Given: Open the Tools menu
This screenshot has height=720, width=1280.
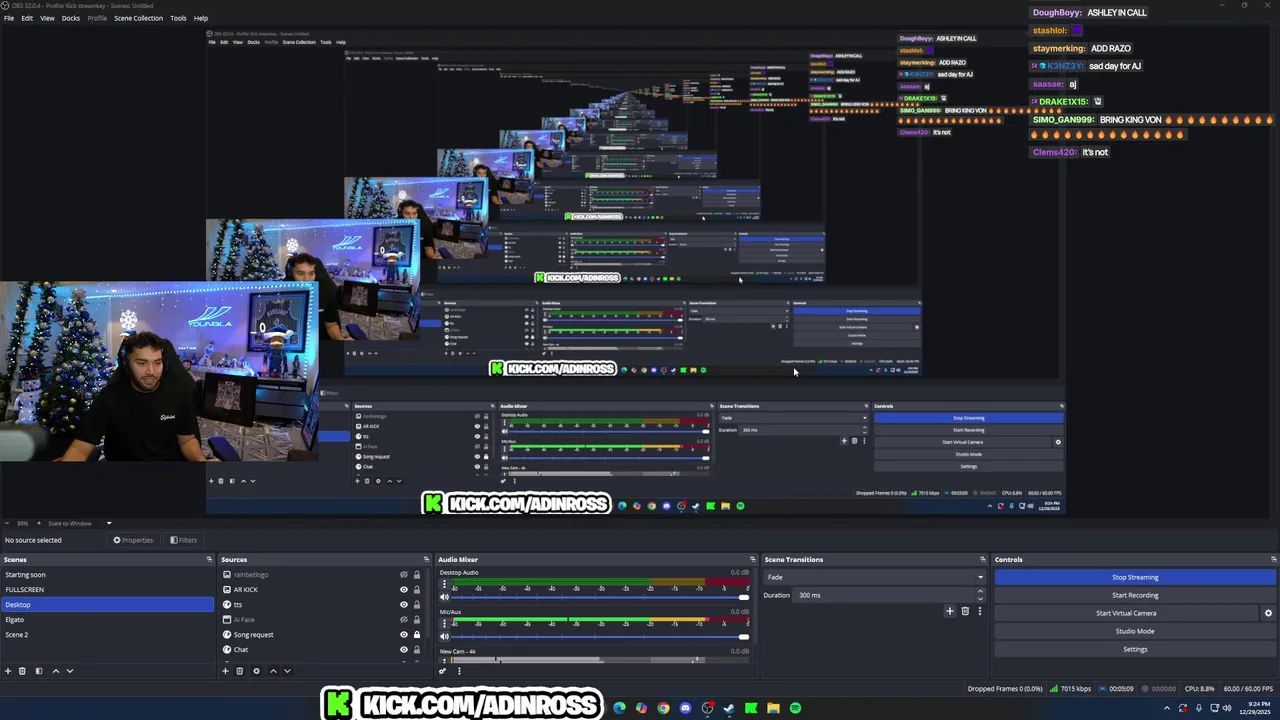Looking at the screenshot, I should (178, 18).
